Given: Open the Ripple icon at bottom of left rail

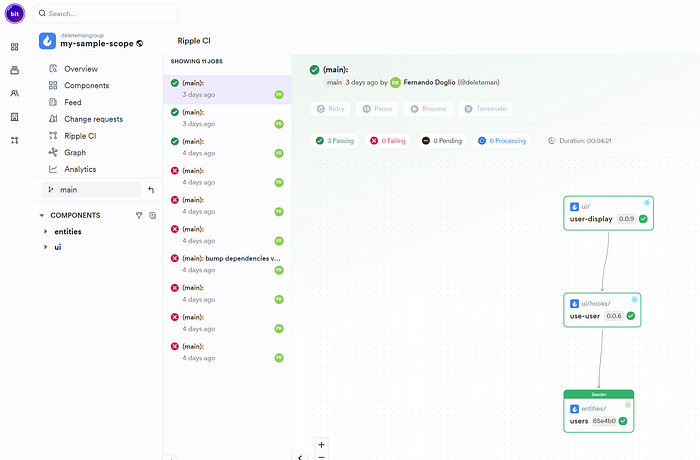Looking at the screenshot, I should (15, 140).
